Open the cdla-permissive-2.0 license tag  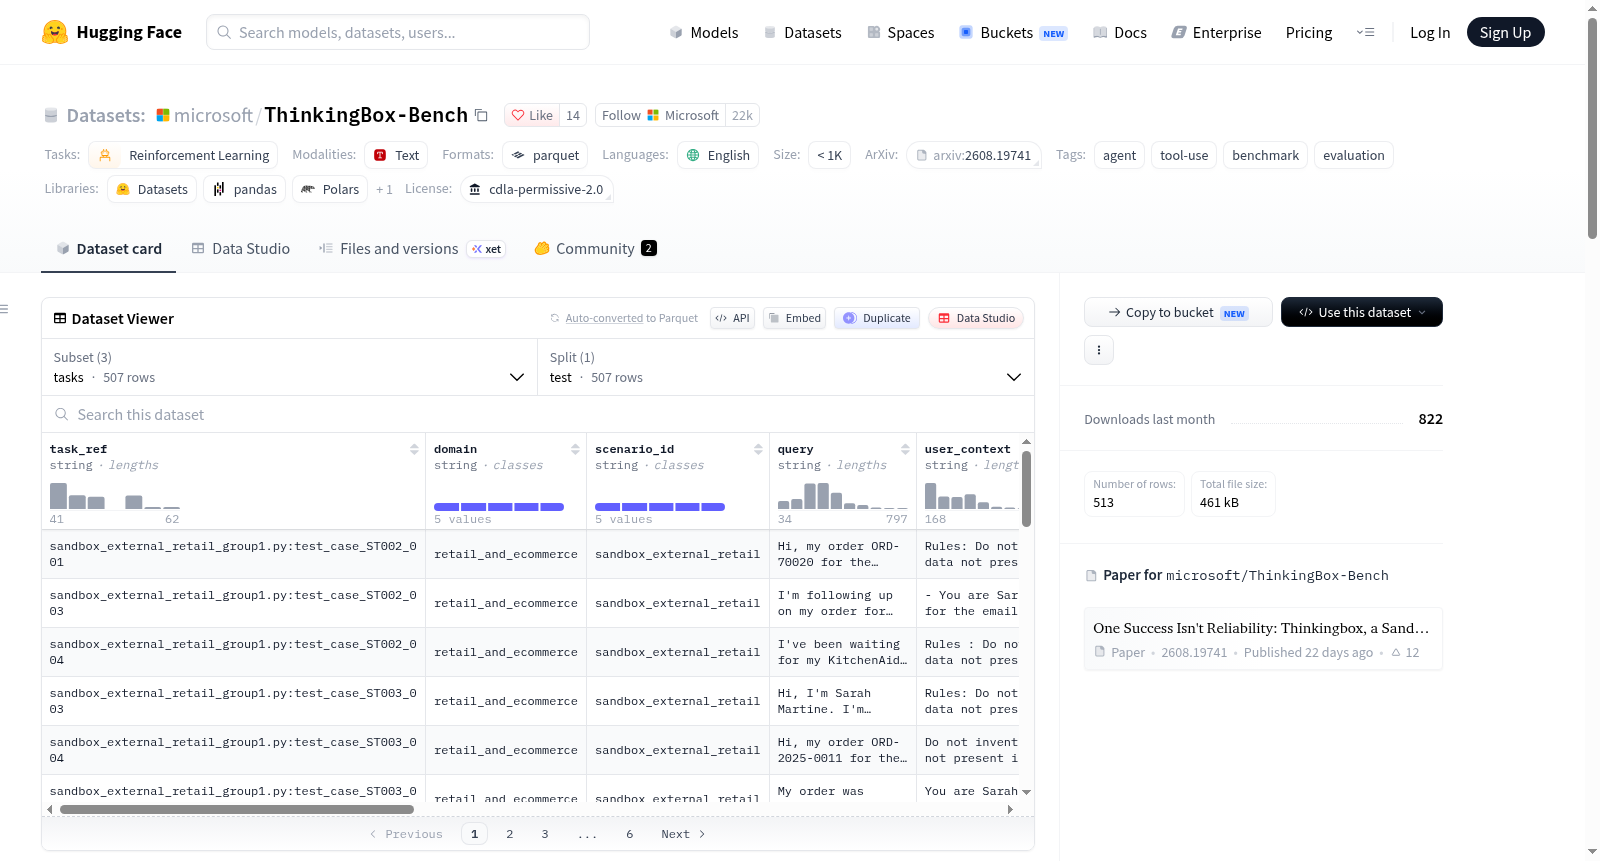coord(537,189)
